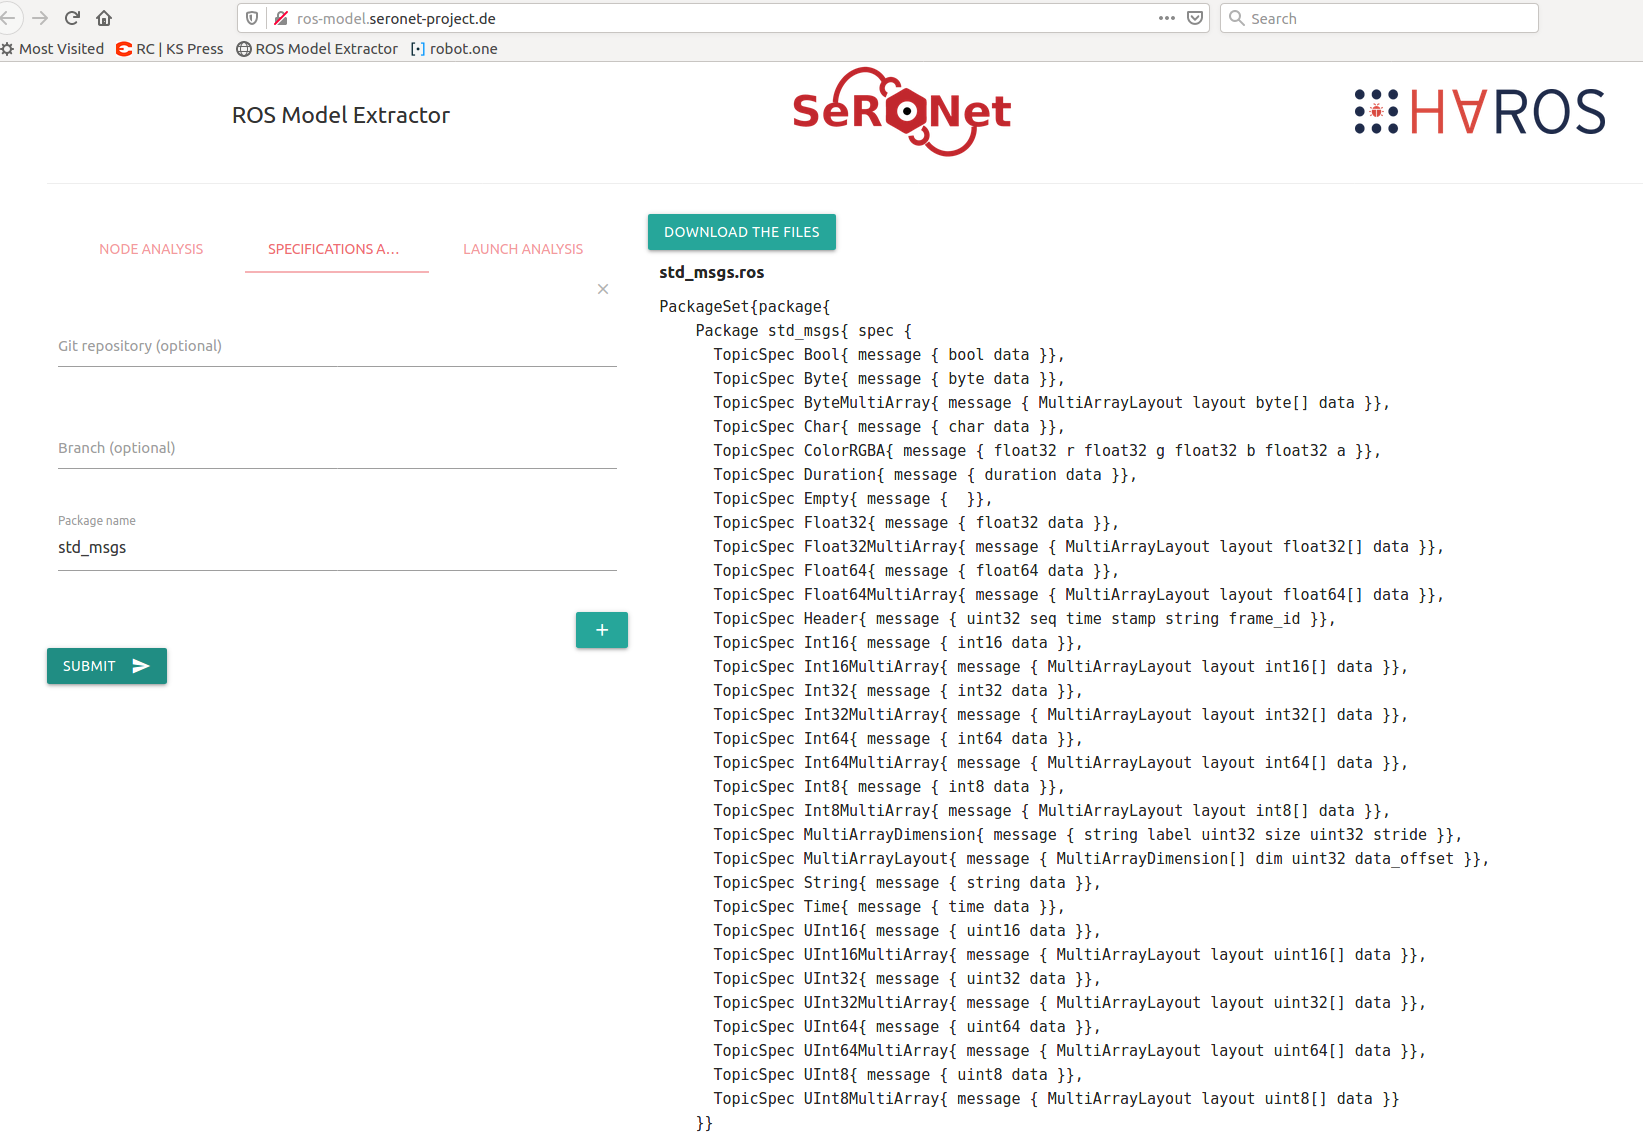The image size is (1643, 1138).
Task: Switch to the LAUNCH ANALYSIS tab
Action: 522,249
